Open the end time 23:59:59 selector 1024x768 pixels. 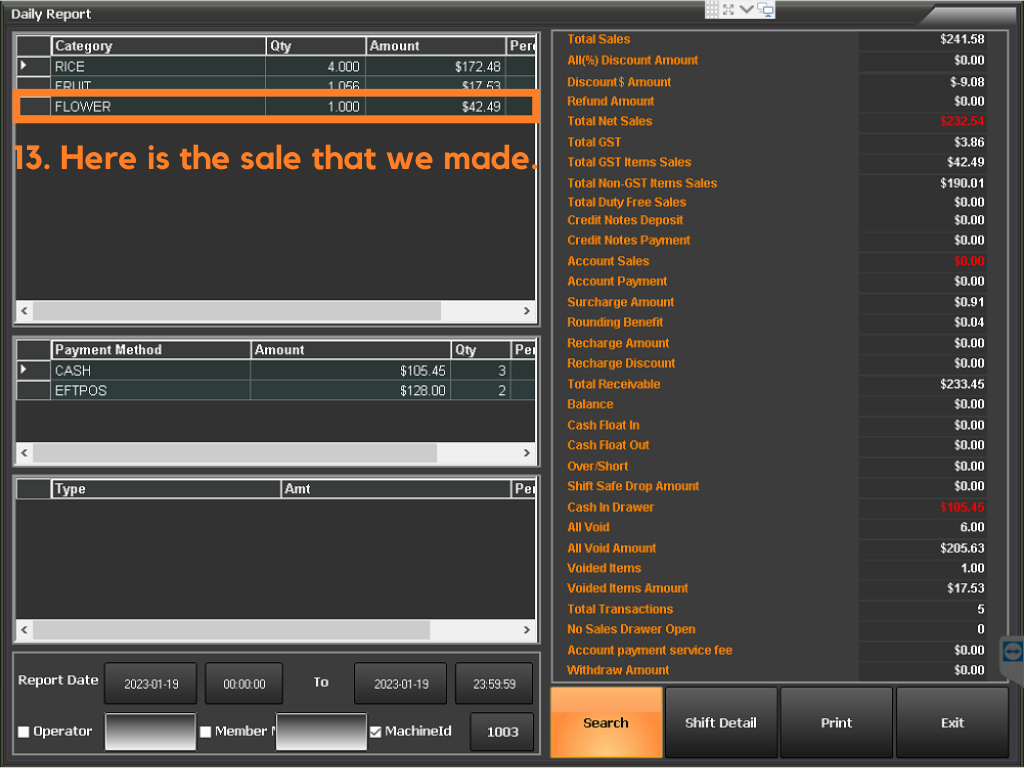tap(494, 684)
